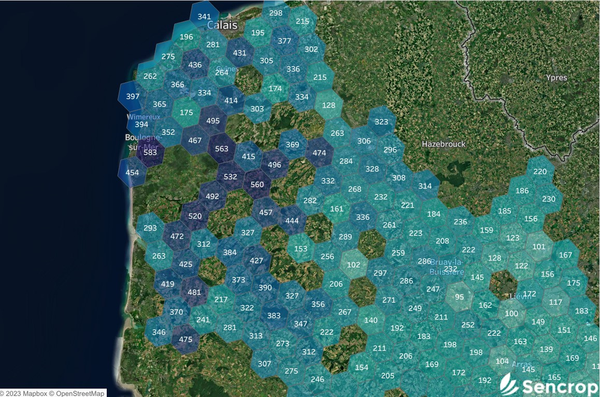Pick the hexagon with value 436

point(195,65)
